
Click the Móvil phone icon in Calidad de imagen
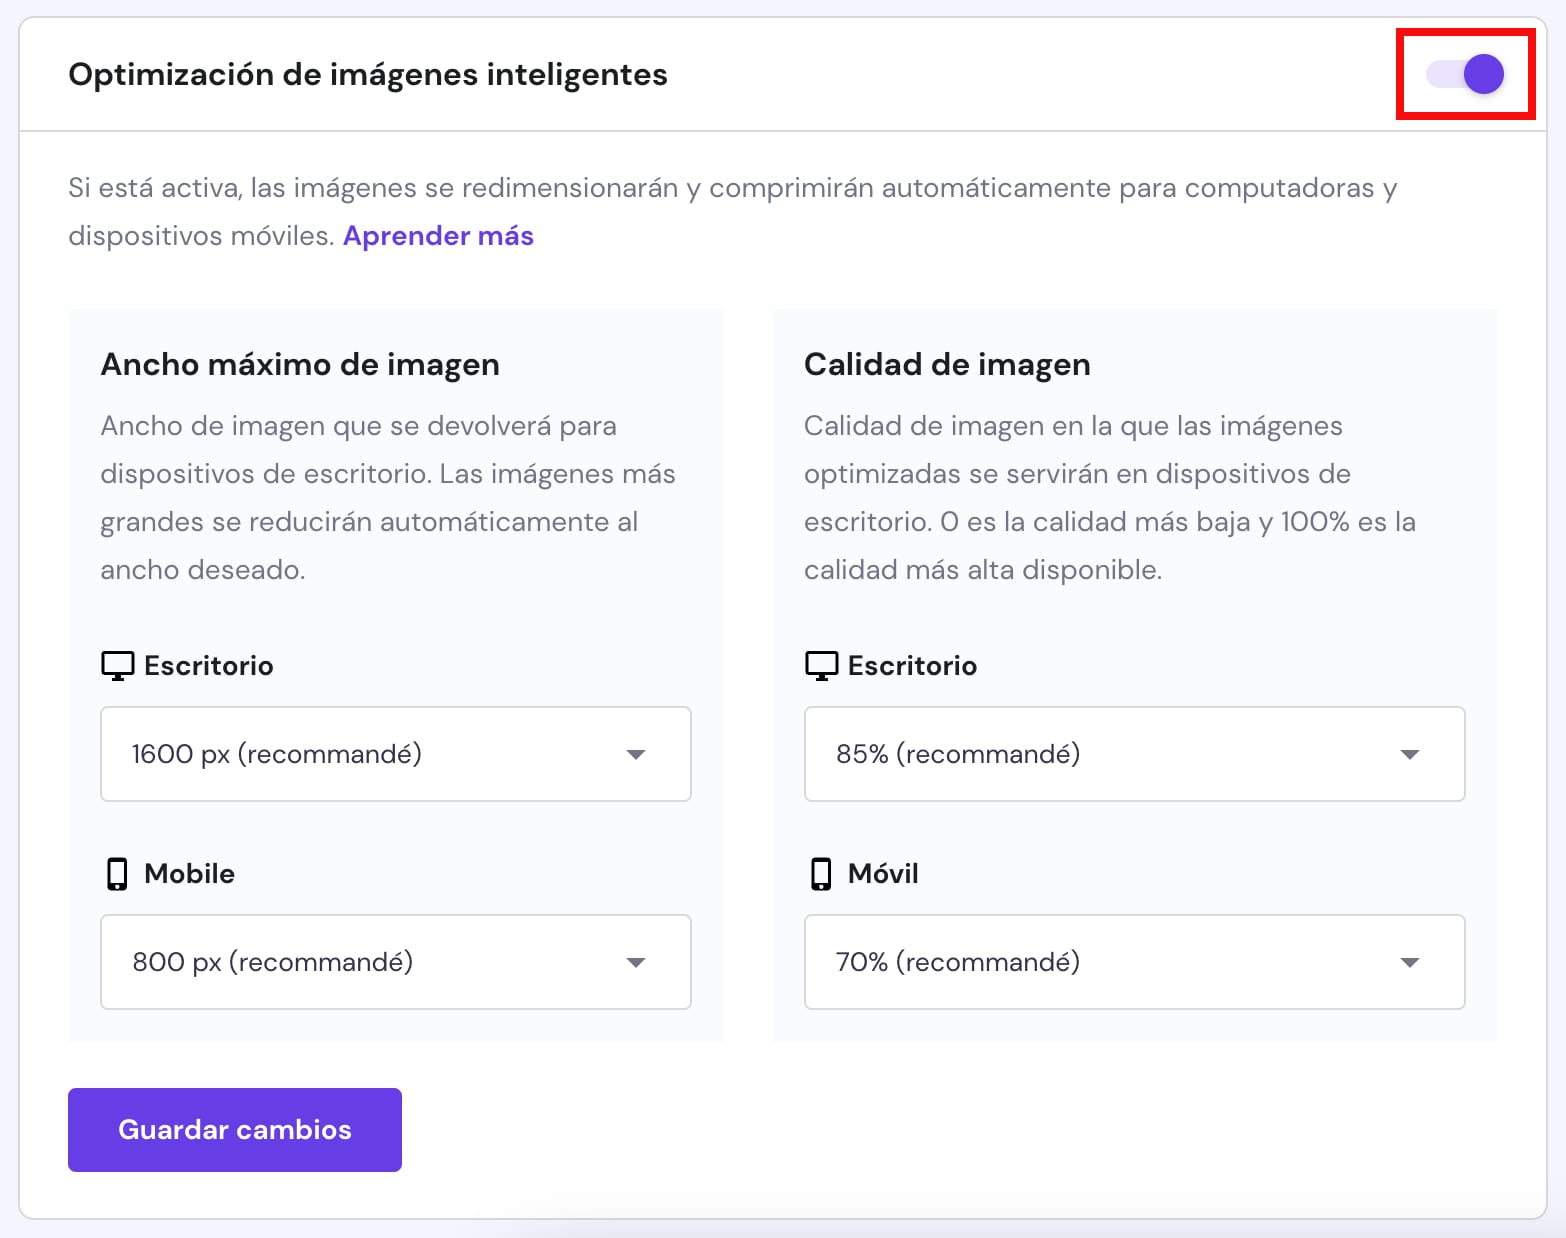point(820,872)
